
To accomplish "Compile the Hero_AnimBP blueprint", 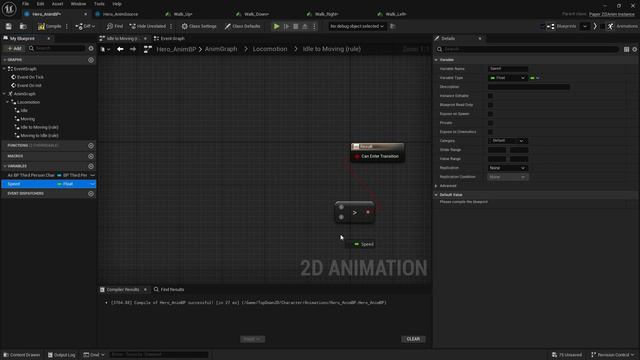I will [49, 26].
